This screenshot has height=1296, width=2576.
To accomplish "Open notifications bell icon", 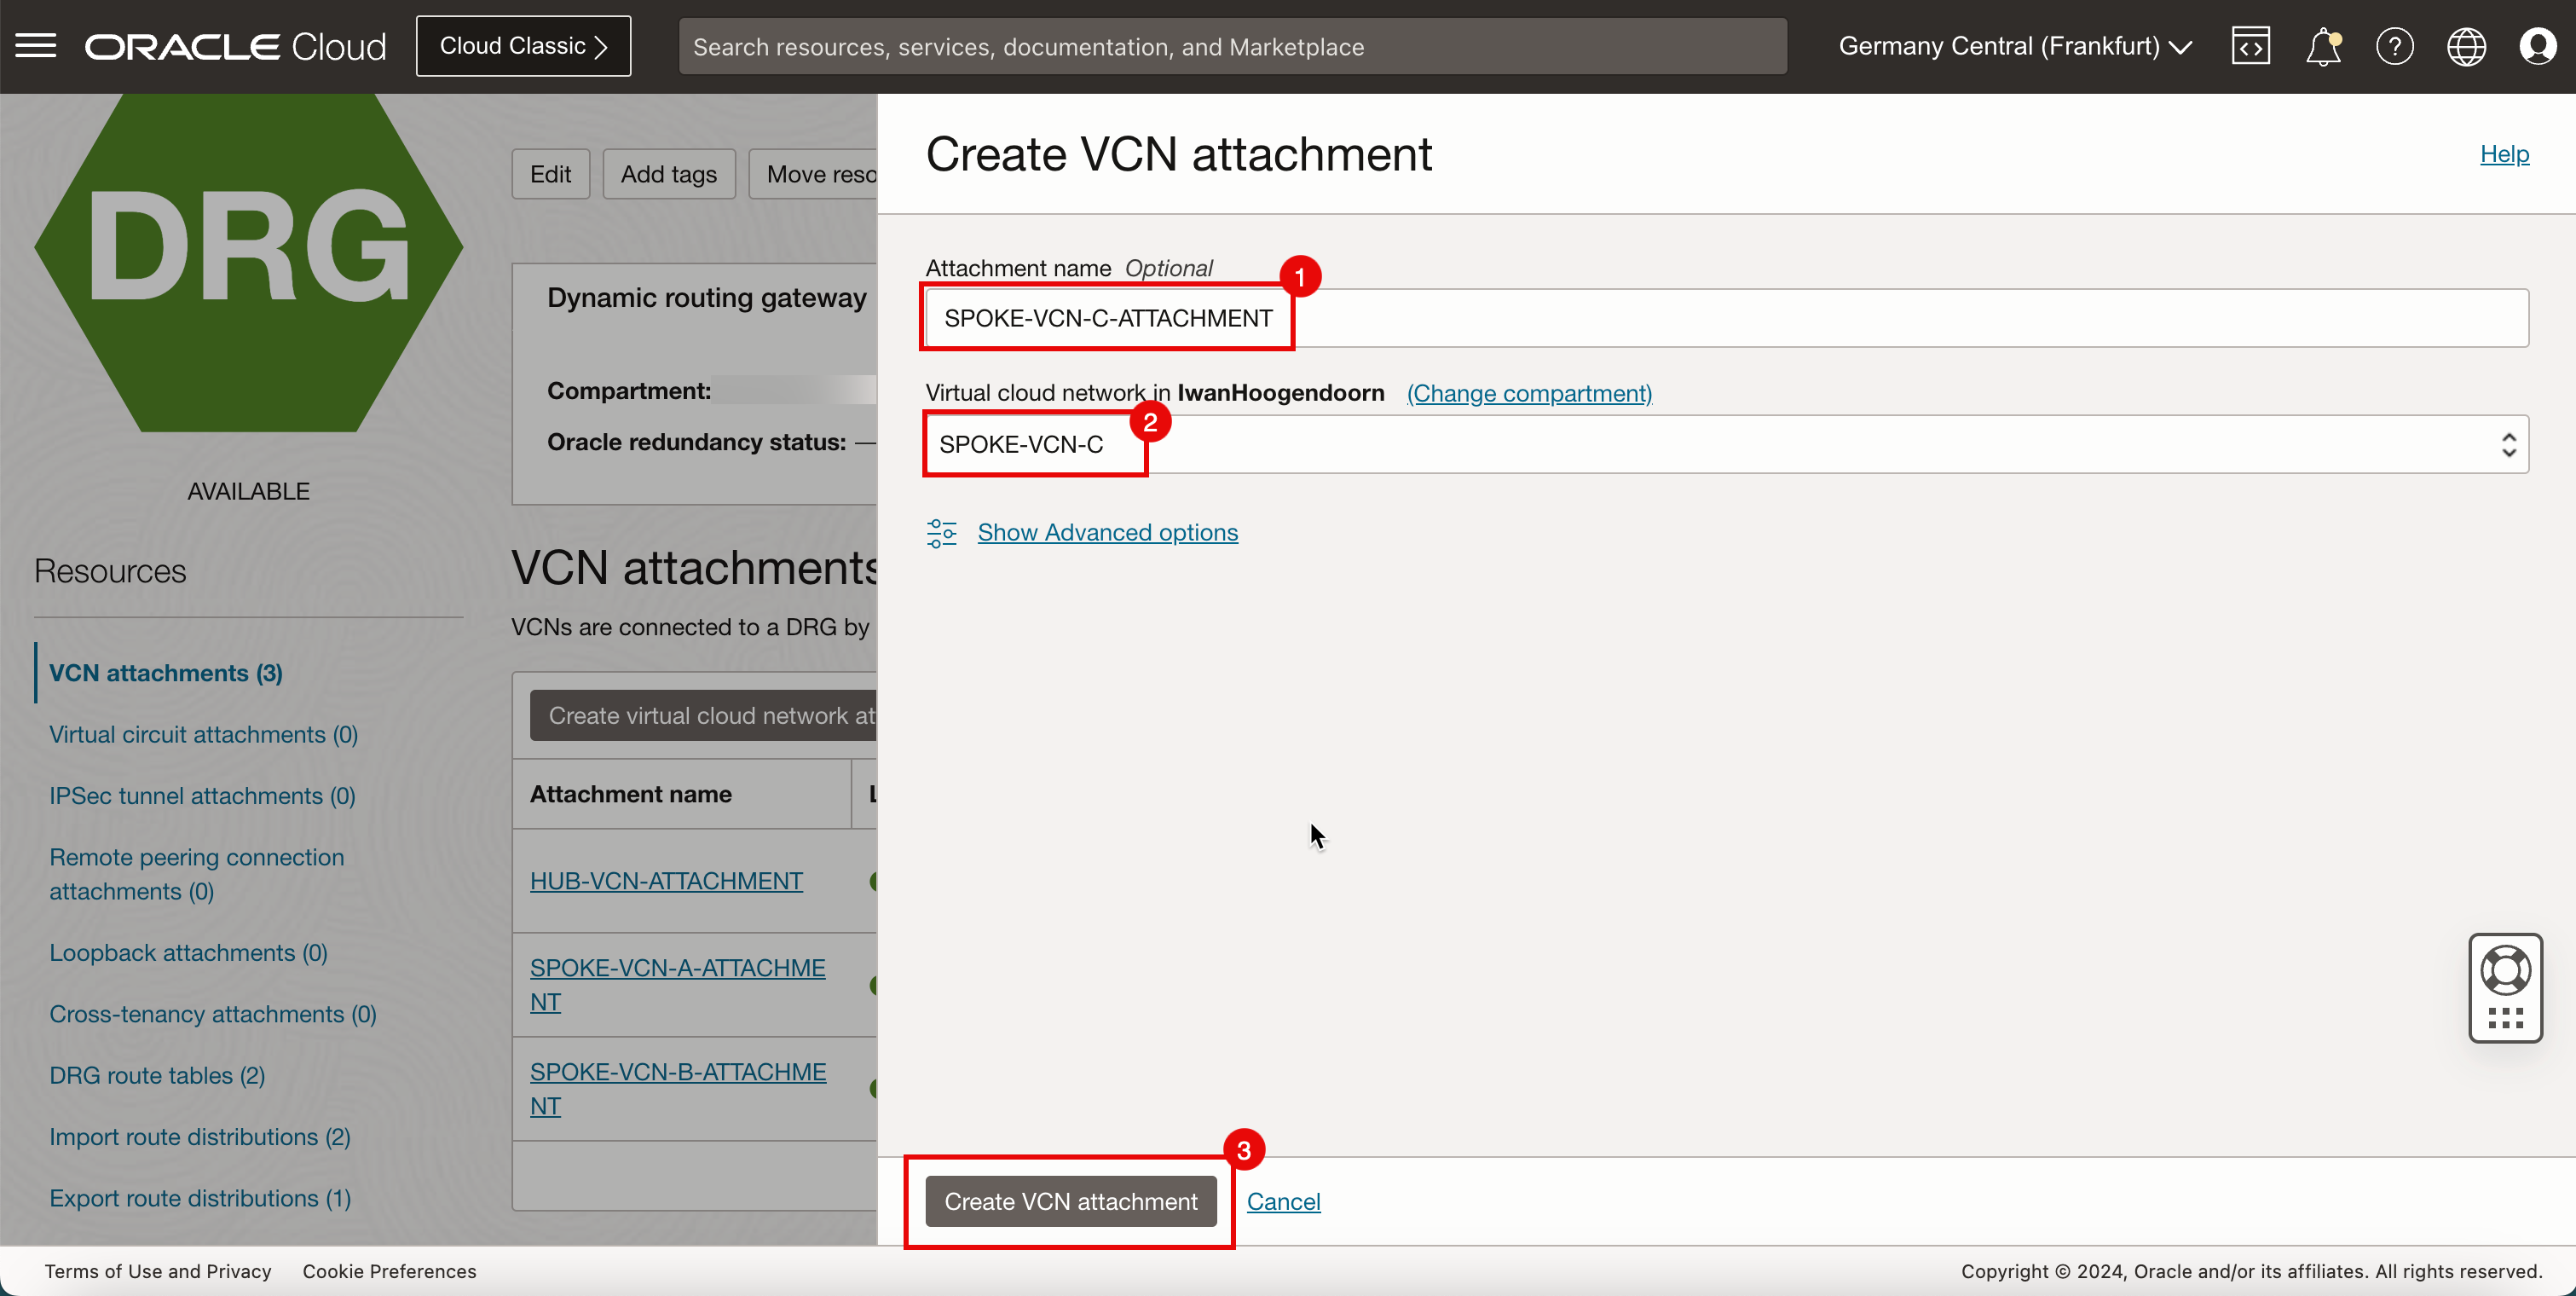I will pos(2325,46).
